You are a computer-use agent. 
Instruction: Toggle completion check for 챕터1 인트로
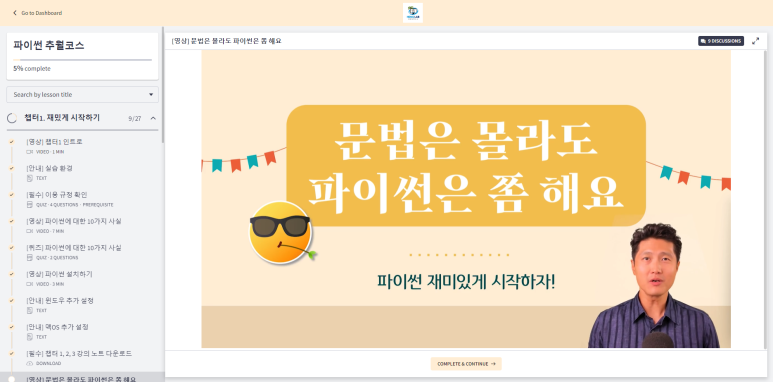click(11, 142)
